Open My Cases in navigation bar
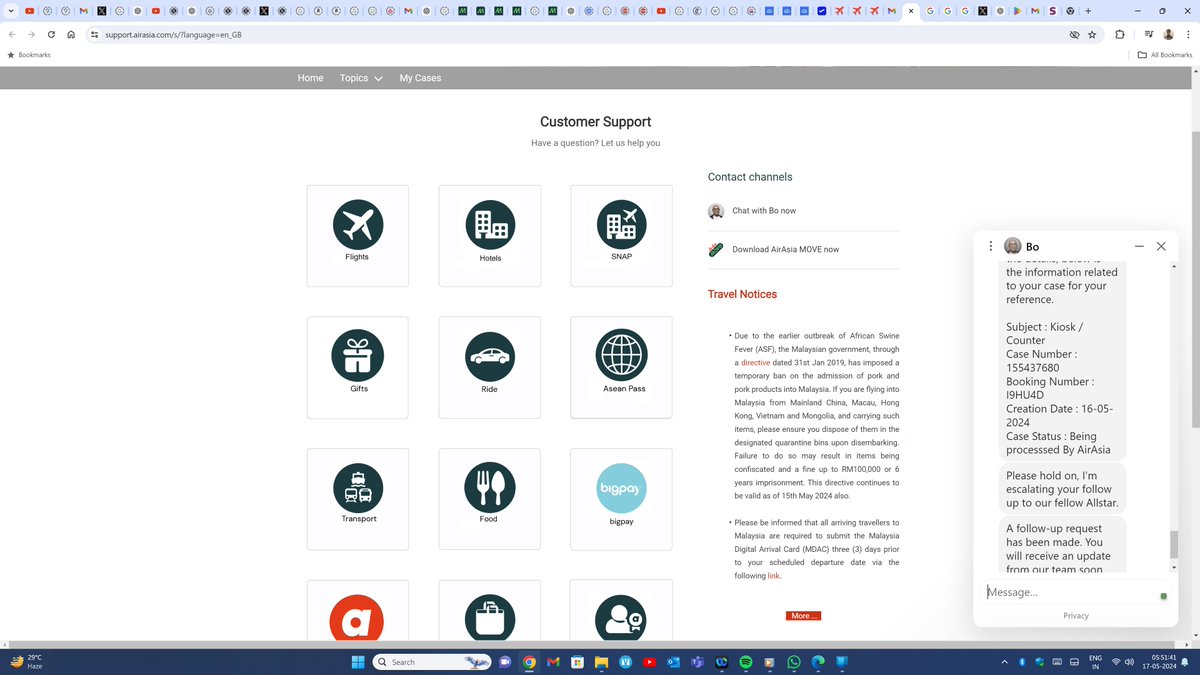This screenshot has width=1200, height=675. click(x=420, y=78)
